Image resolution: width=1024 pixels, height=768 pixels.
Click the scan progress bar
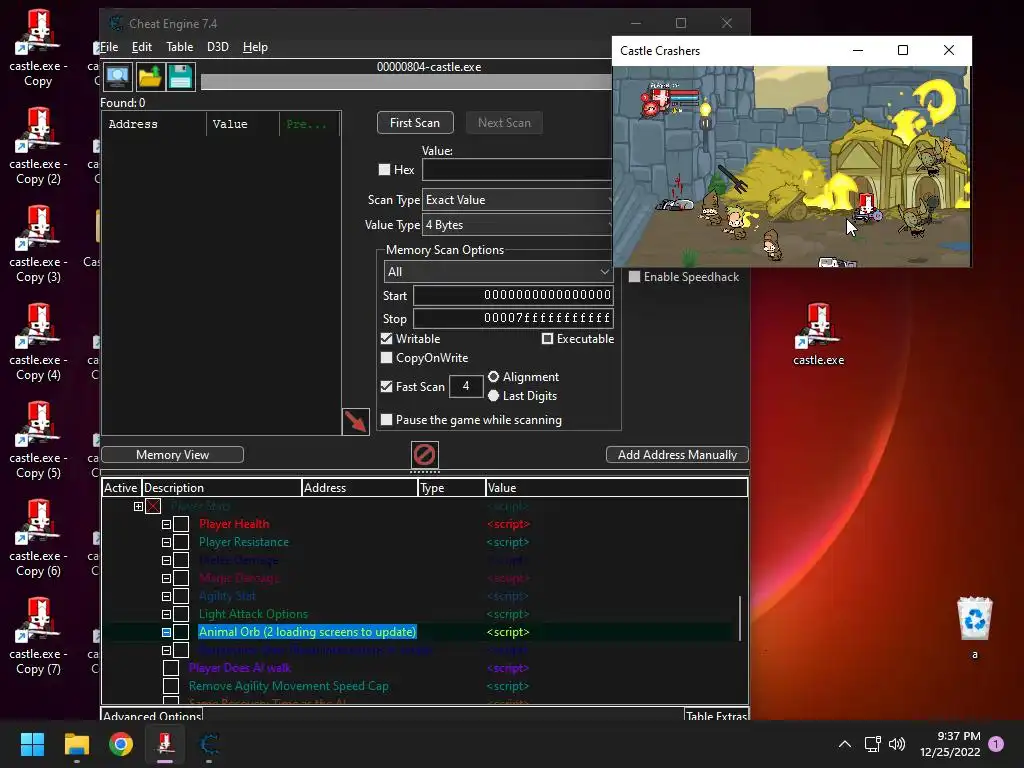coord(406,82)
